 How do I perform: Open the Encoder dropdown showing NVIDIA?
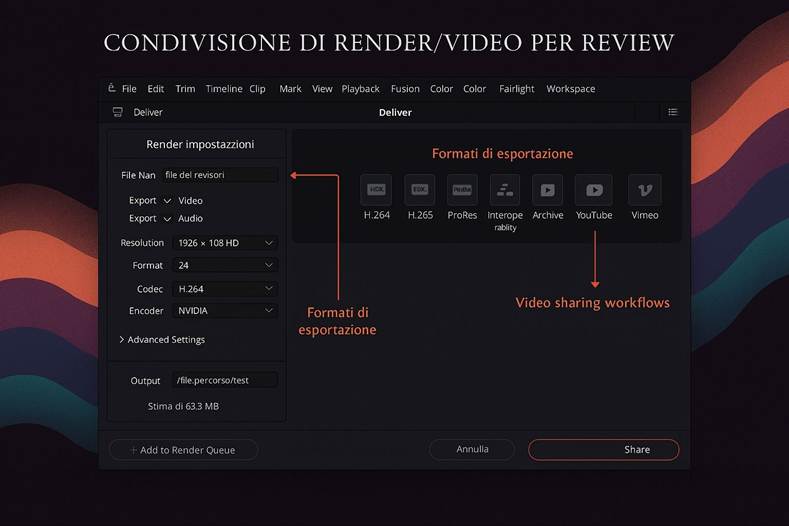tap(225, 311)
